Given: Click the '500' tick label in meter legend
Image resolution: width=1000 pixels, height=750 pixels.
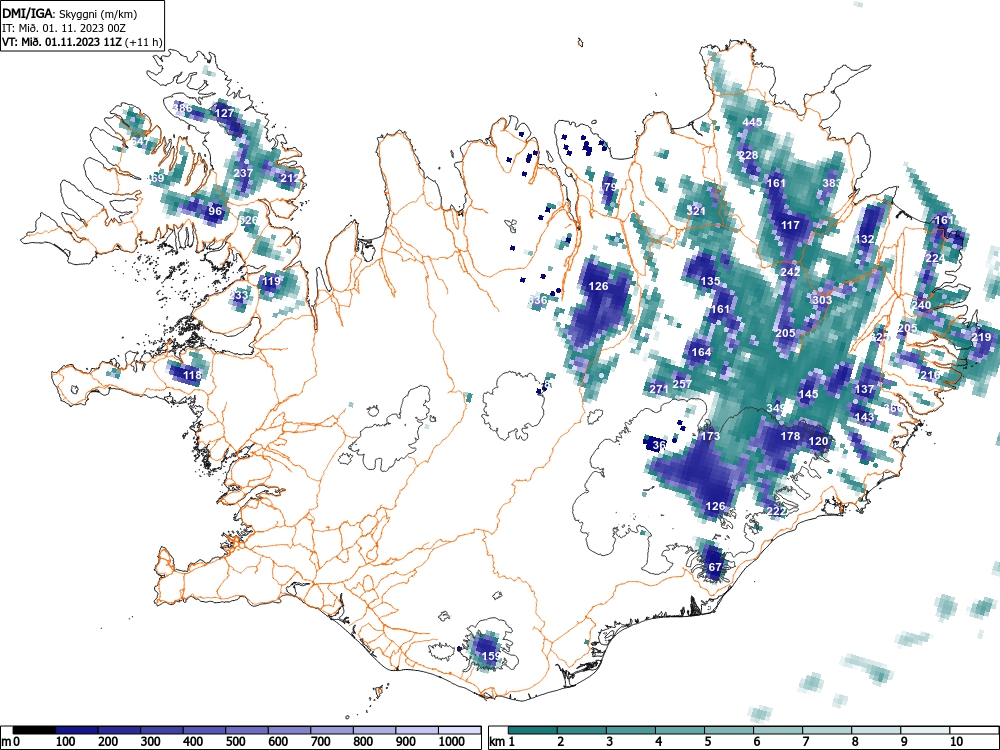Looking at the screenshot, I should [235, 742].
